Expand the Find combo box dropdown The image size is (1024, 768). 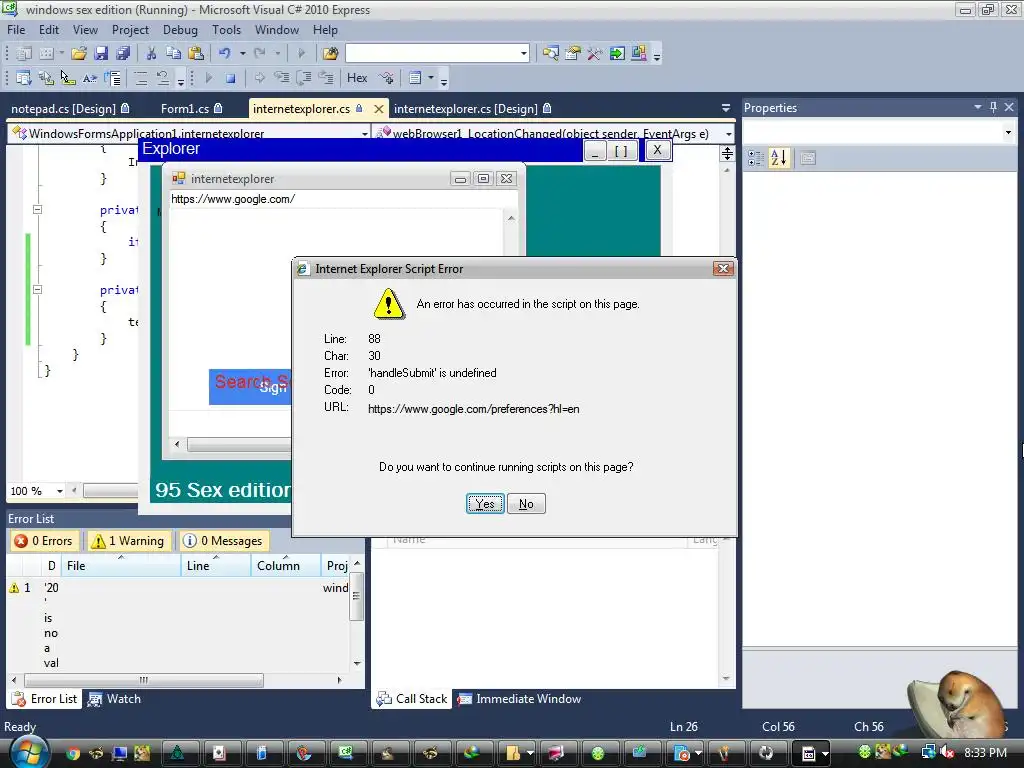(x=524, y=54)
